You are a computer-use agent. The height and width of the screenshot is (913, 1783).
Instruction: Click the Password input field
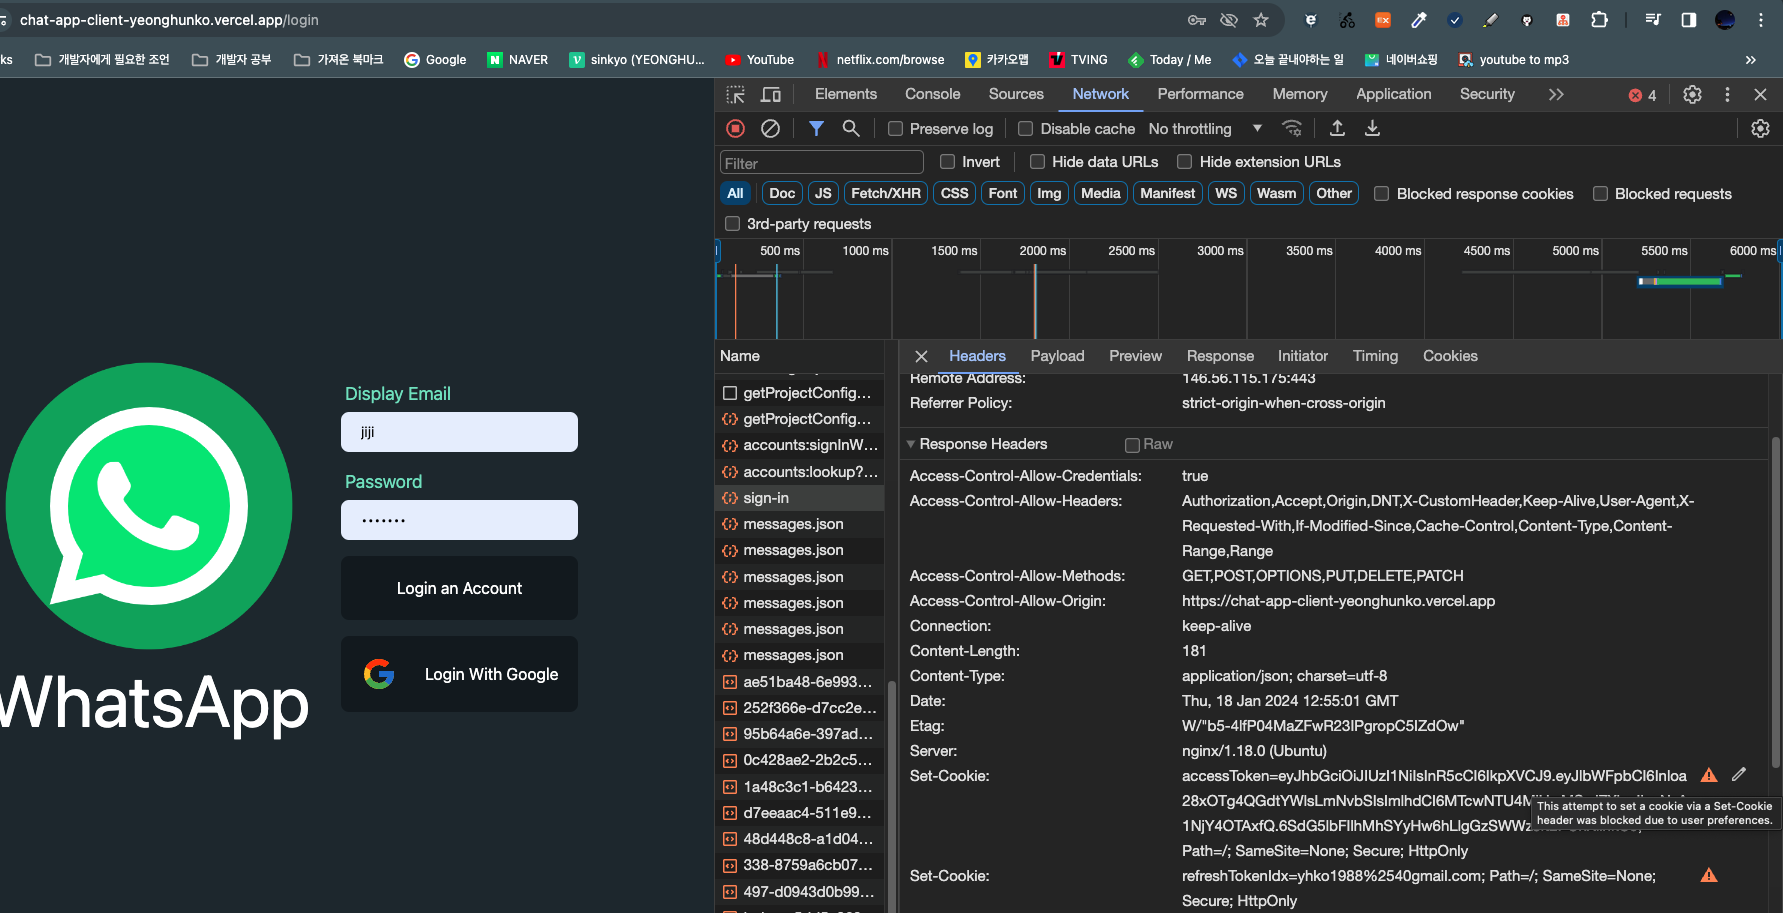click(x=459, y=520)
